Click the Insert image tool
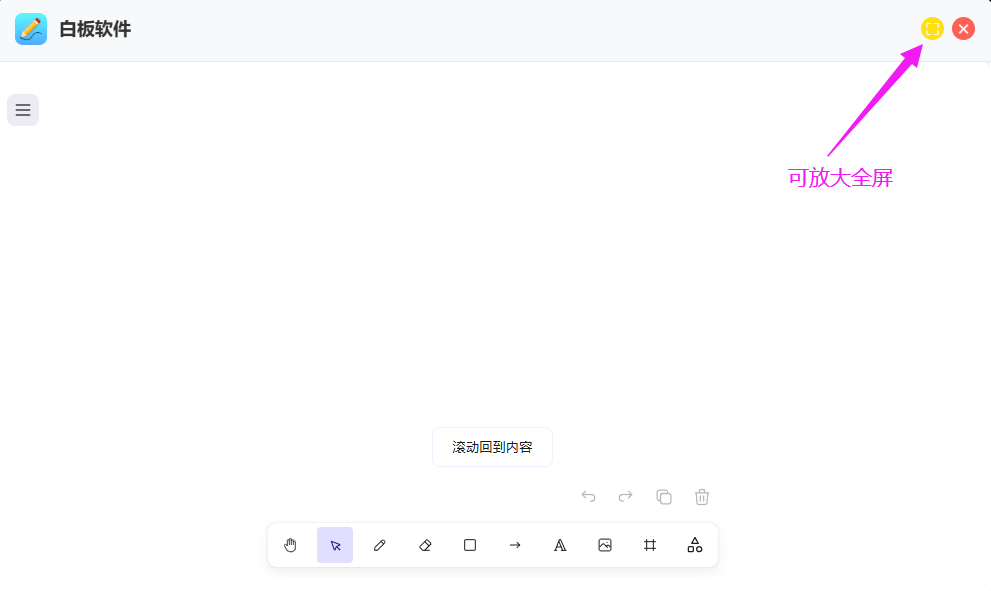 click(x=605, y=545)
